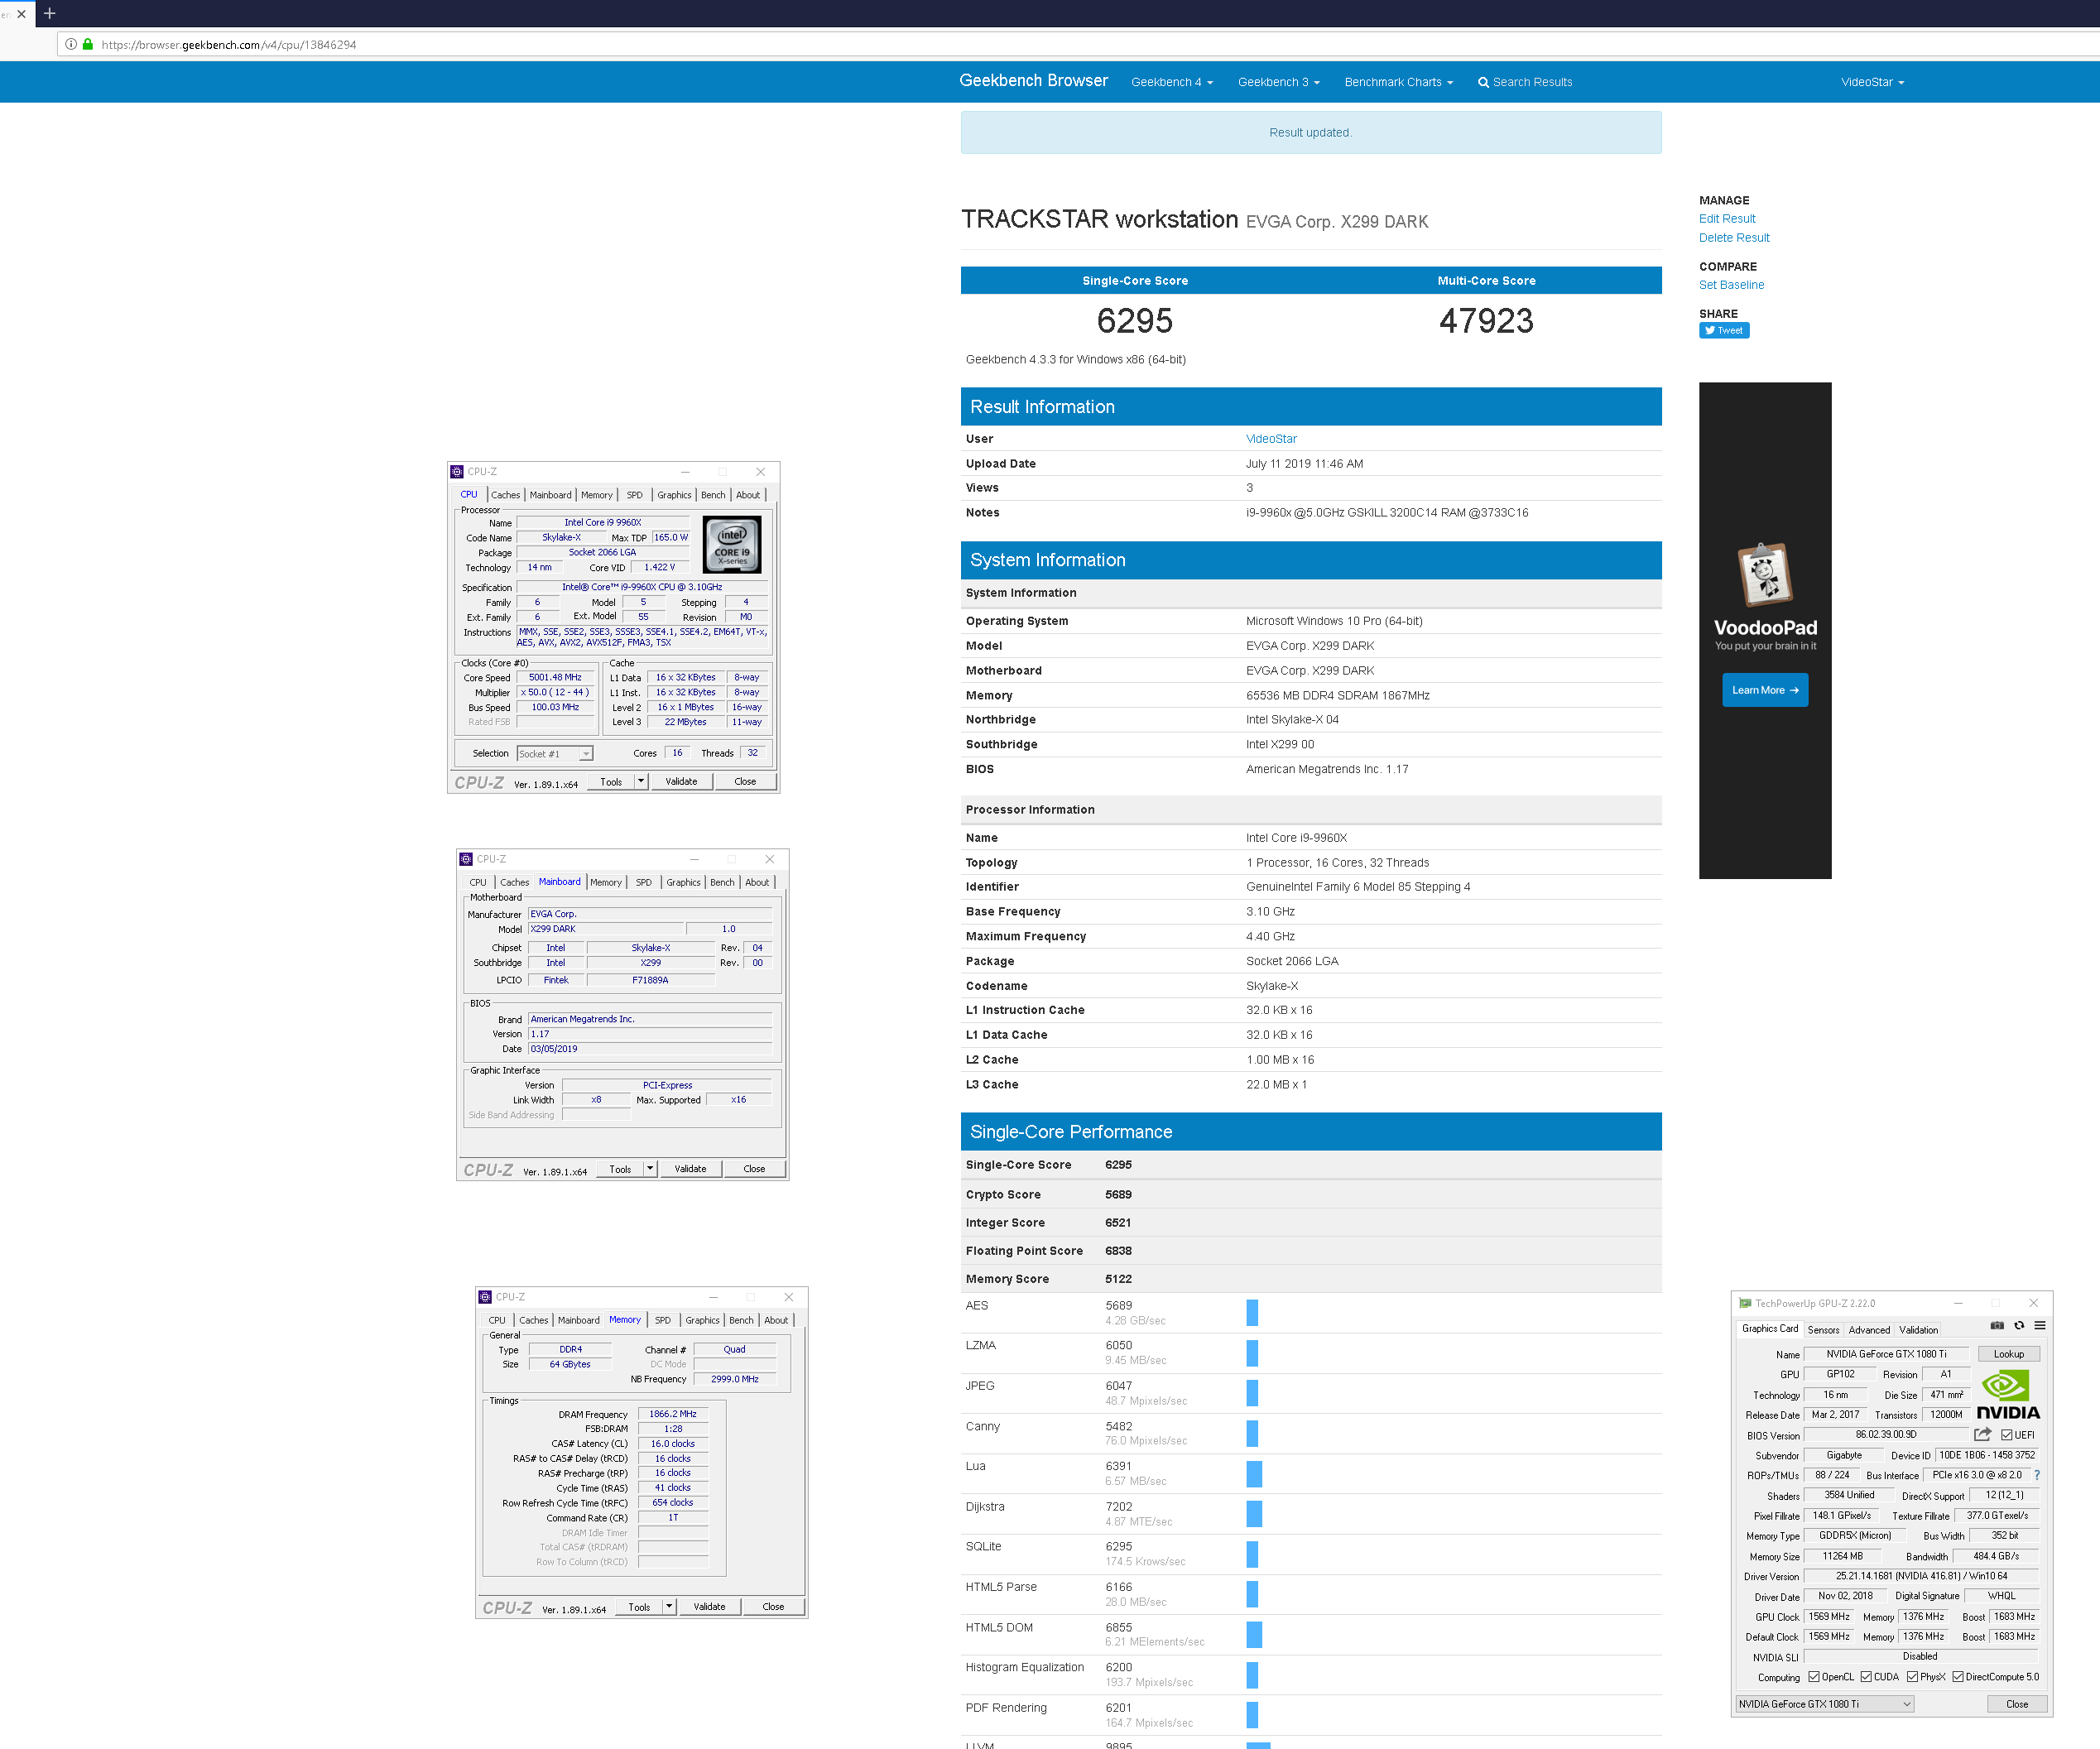
Task: Toggle the DirectCompute 5.0 checkbox
Action: point(1958,1677)
